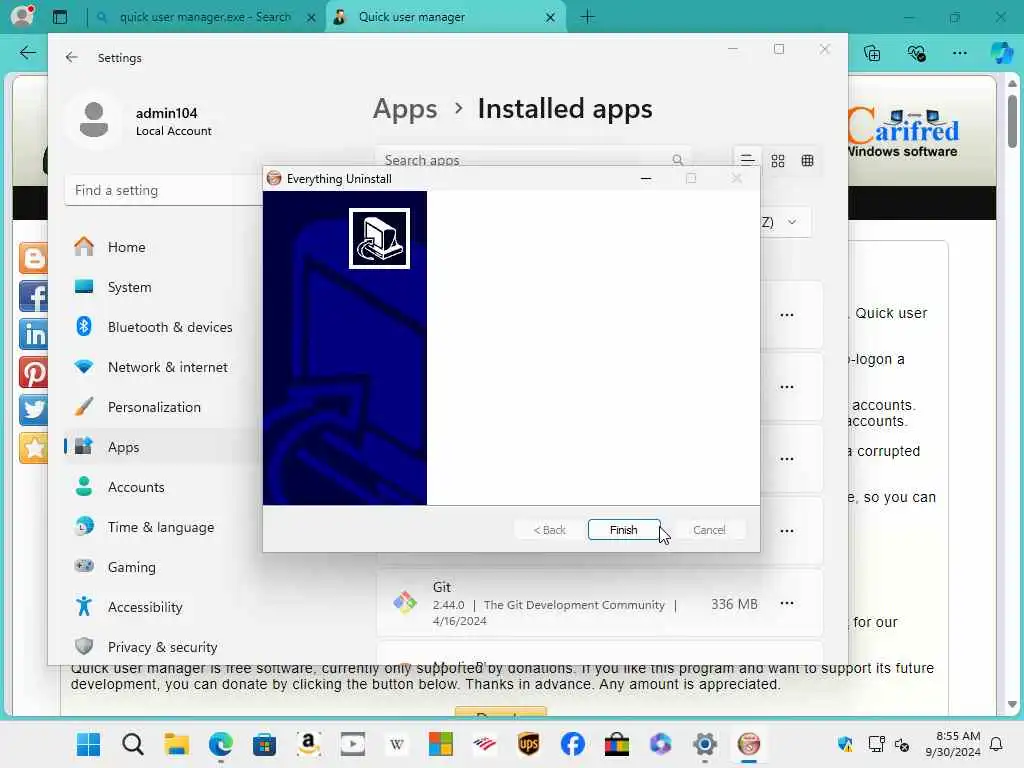This screenshot has height=768, width=1024.
Task: Share page via Pinterest icon
Action: coord(33,372)
